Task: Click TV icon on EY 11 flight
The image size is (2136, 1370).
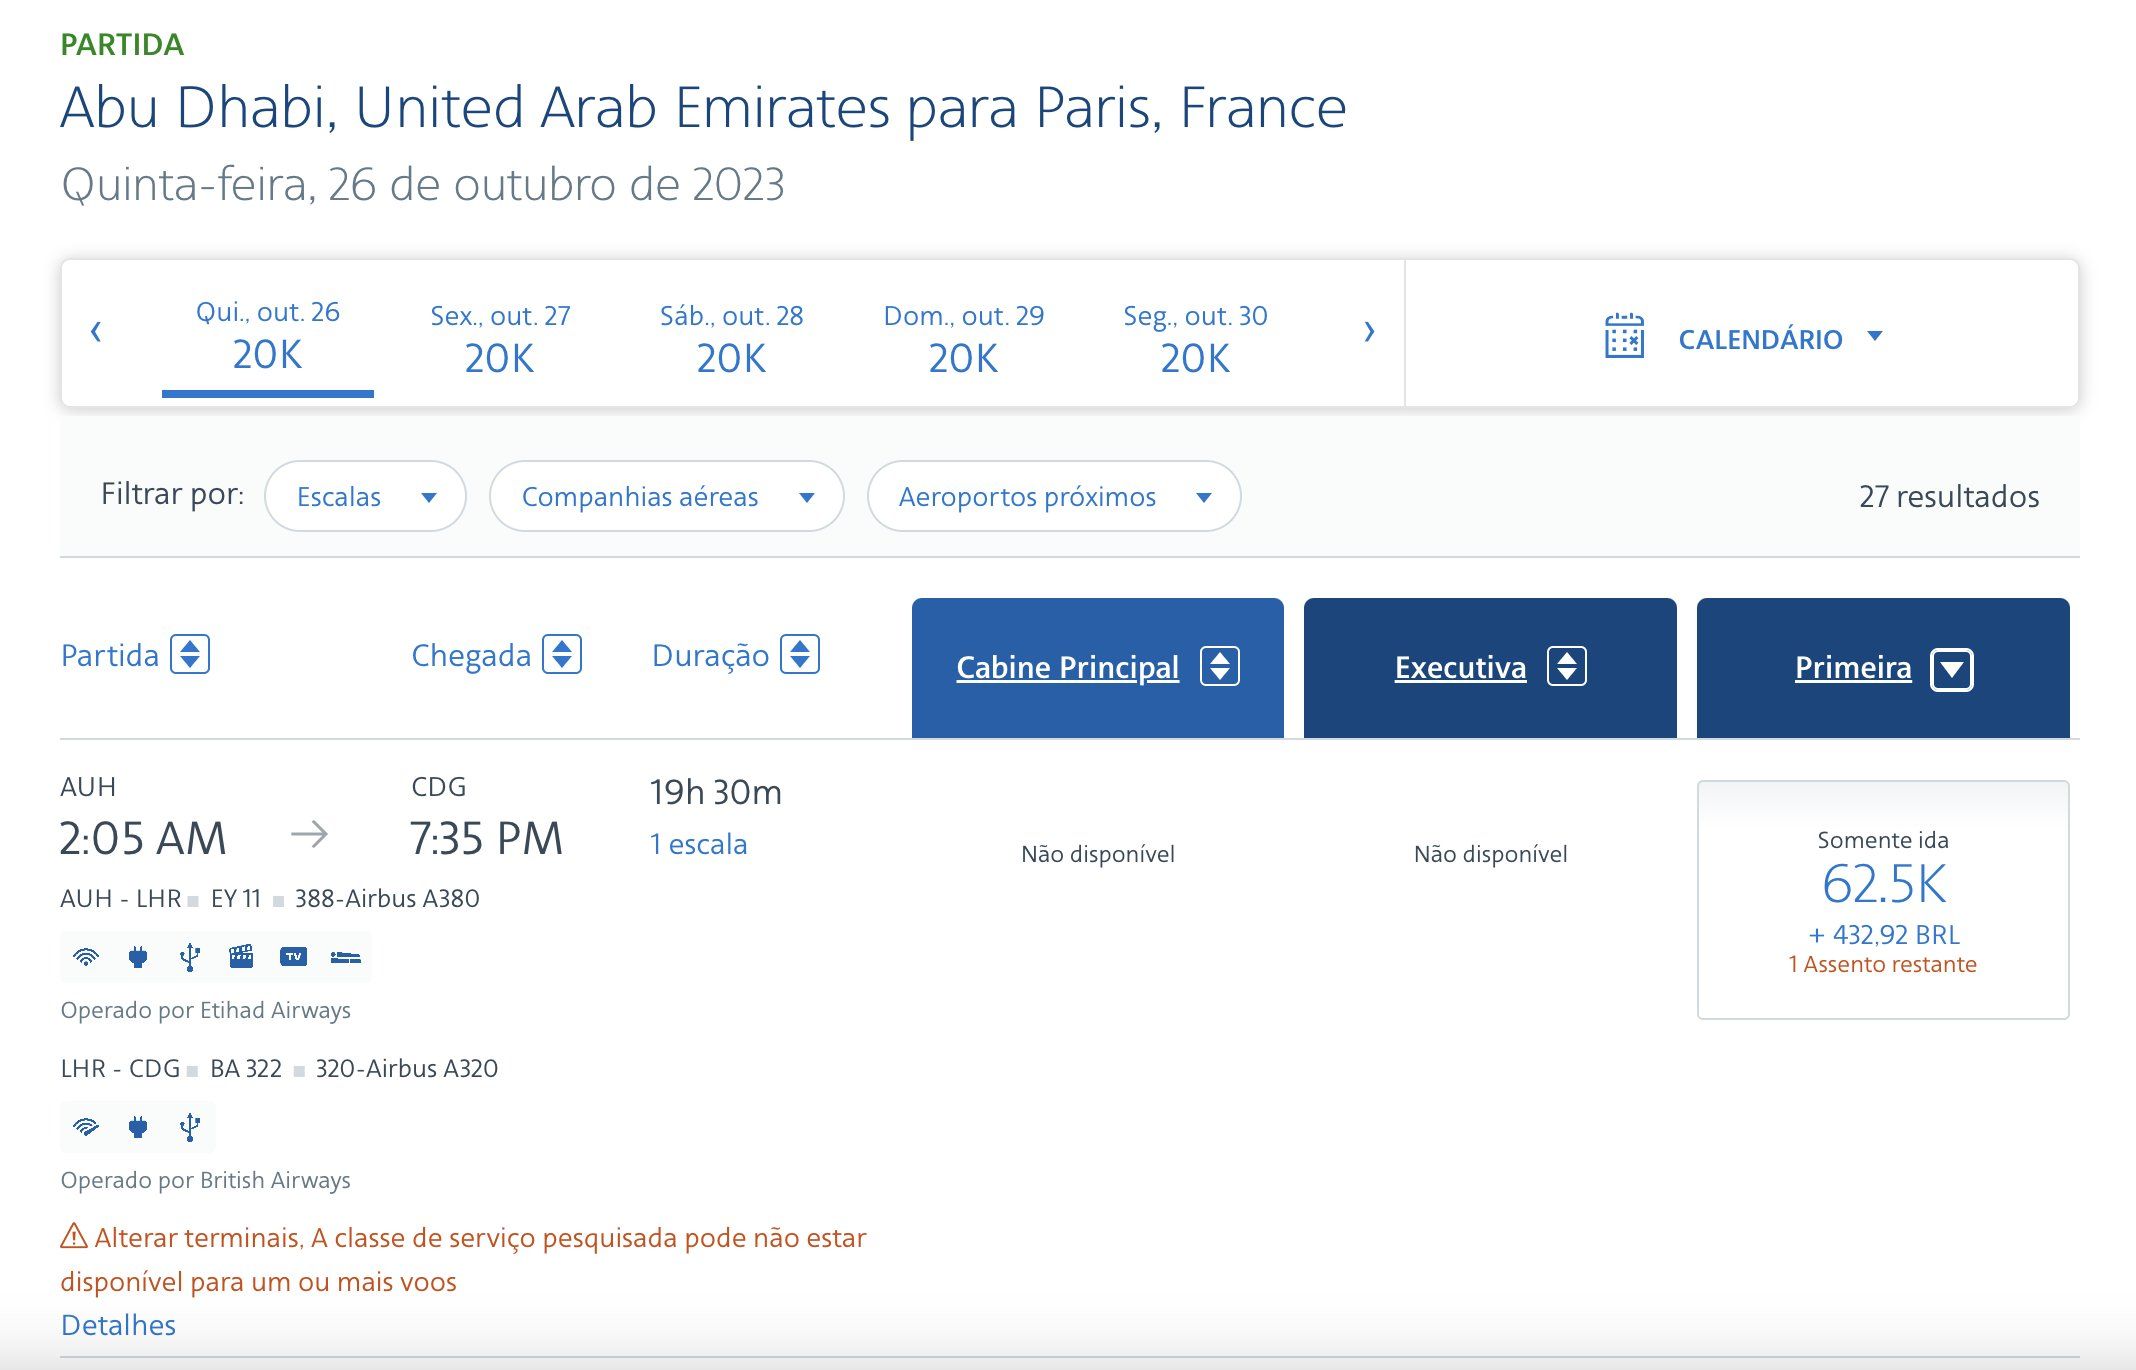Action: [293, 957]
